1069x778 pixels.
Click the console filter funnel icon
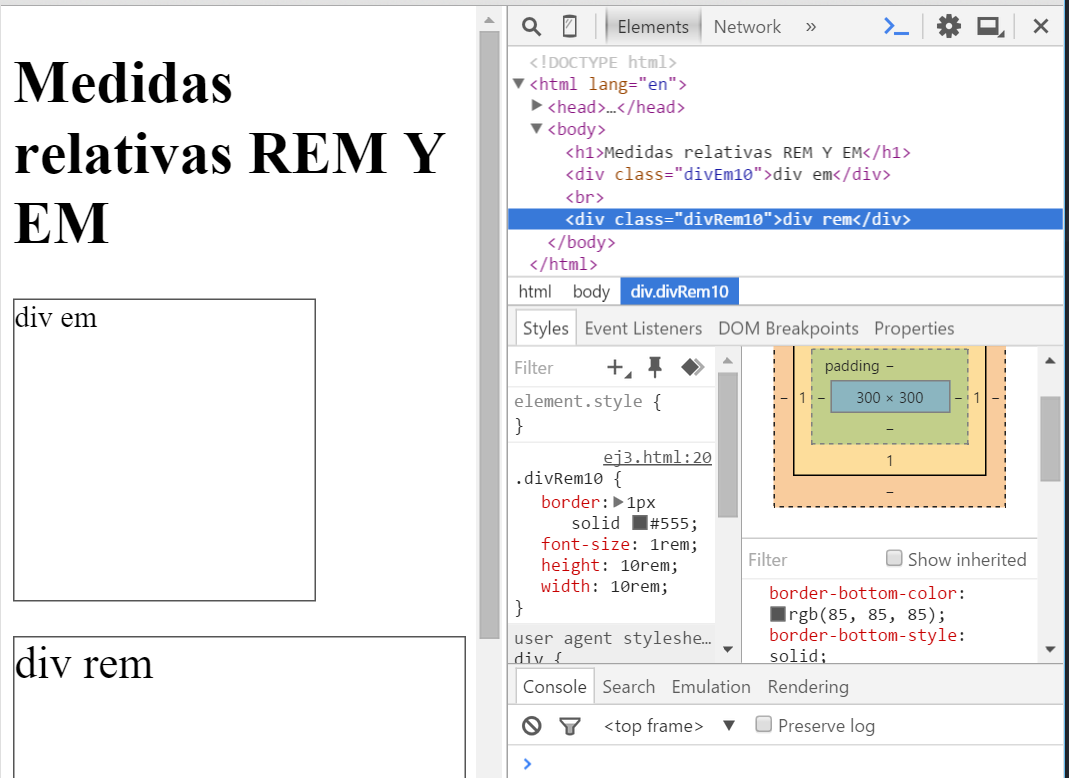568,725
